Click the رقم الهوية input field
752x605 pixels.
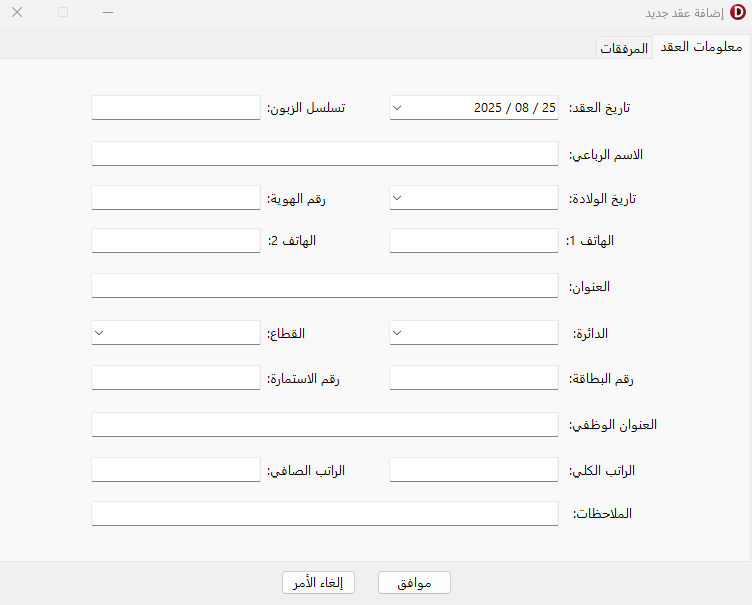click(176, 198)
